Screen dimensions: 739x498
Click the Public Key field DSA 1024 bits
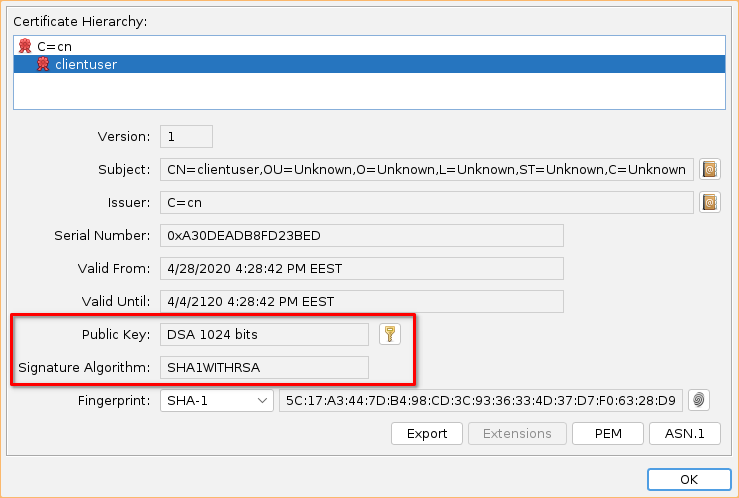[x=264, y=334]
